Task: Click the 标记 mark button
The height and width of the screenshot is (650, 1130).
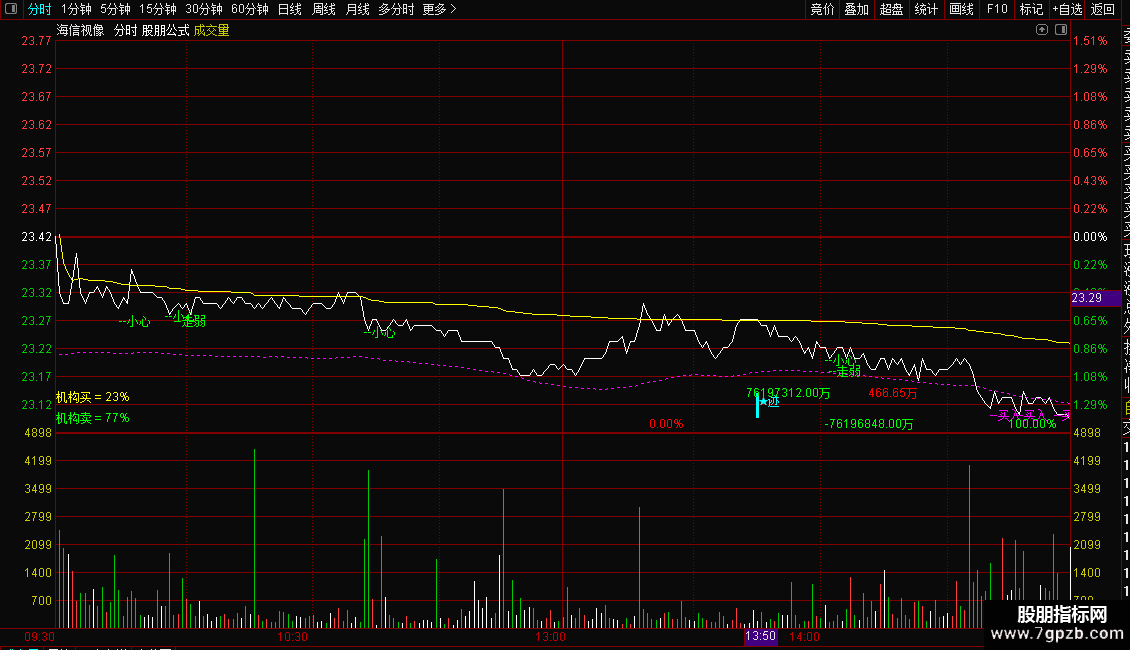Action: tap(1031, 9)
